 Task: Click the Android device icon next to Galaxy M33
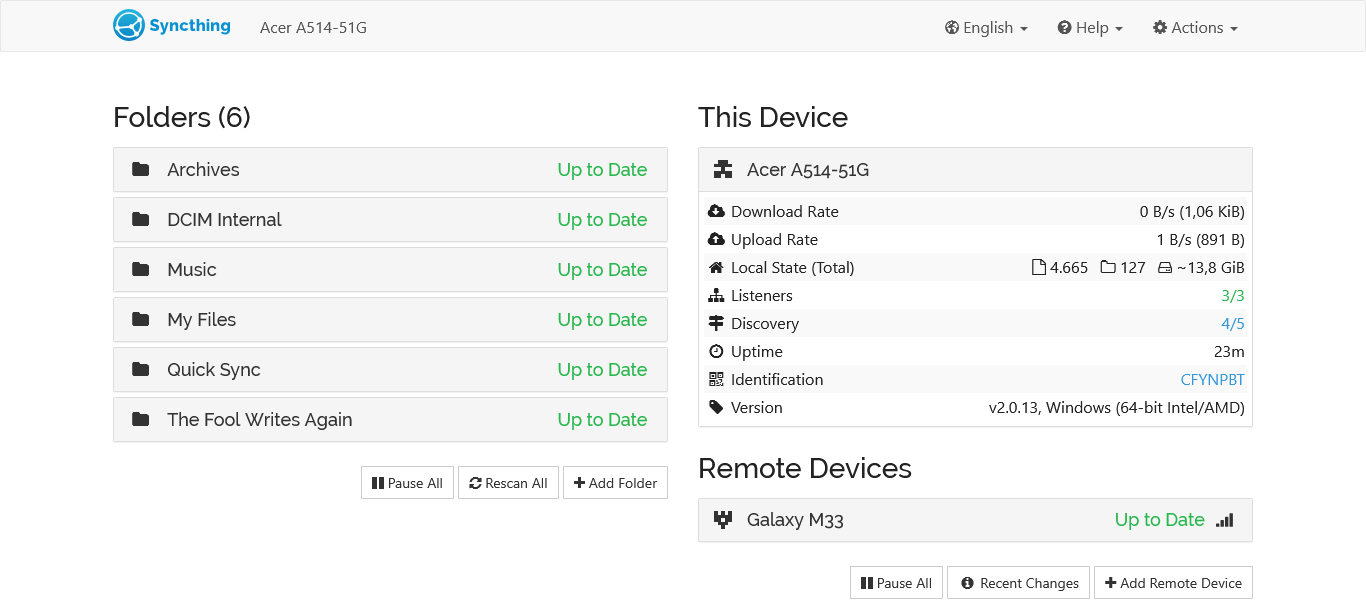click(x=722, y=519)
